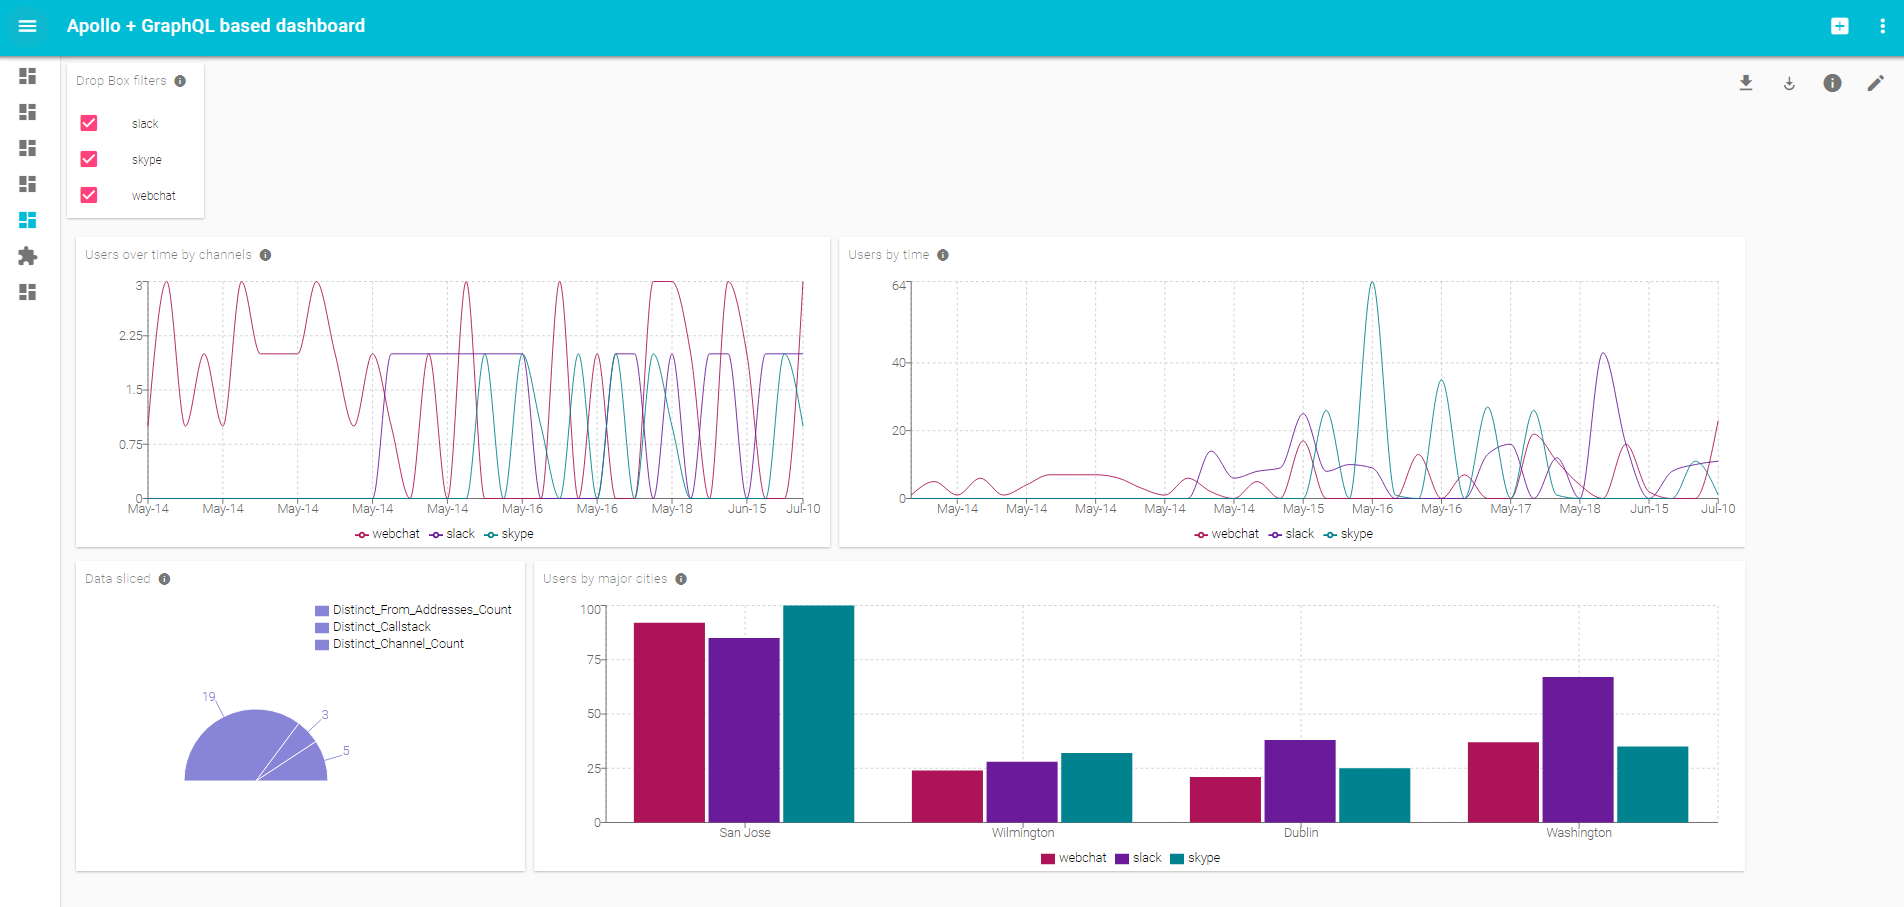Click Distinct_From_Addresses_Count legend entry
This screenshot has height=907, width=1904.
(x=413, y=610)
